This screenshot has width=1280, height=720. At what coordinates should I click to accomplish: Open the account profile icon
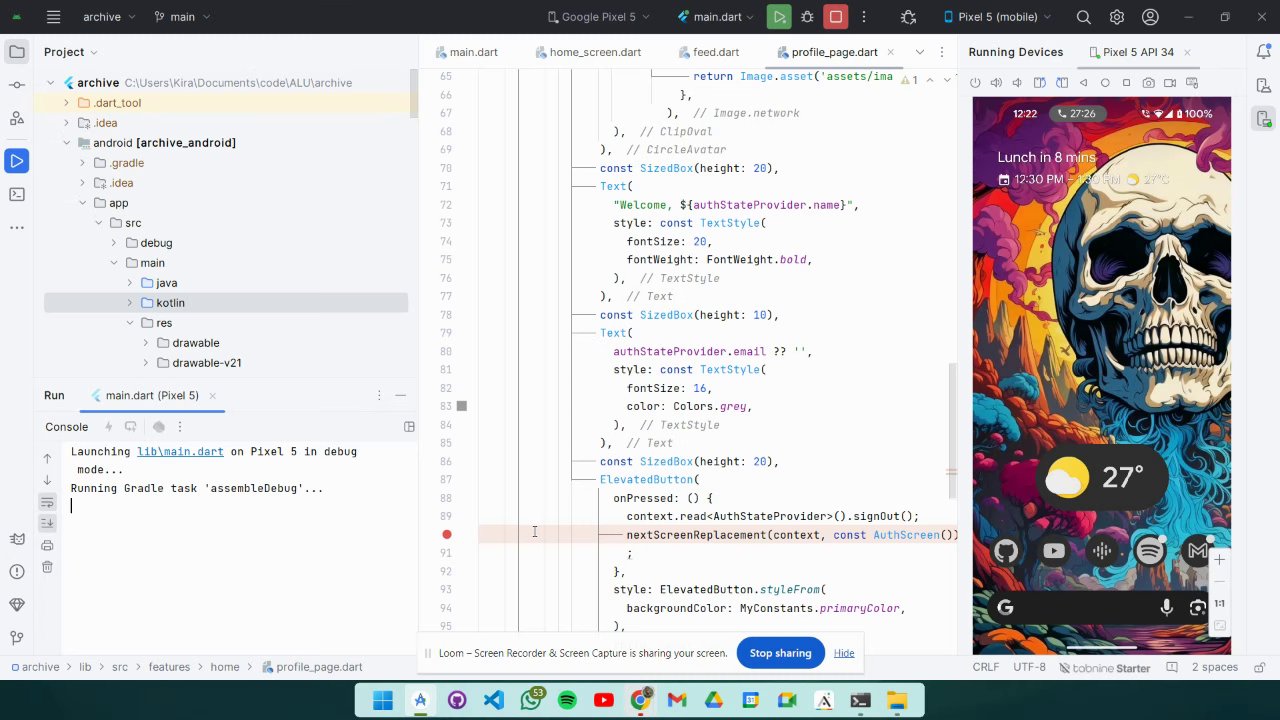pos(1151,17)
